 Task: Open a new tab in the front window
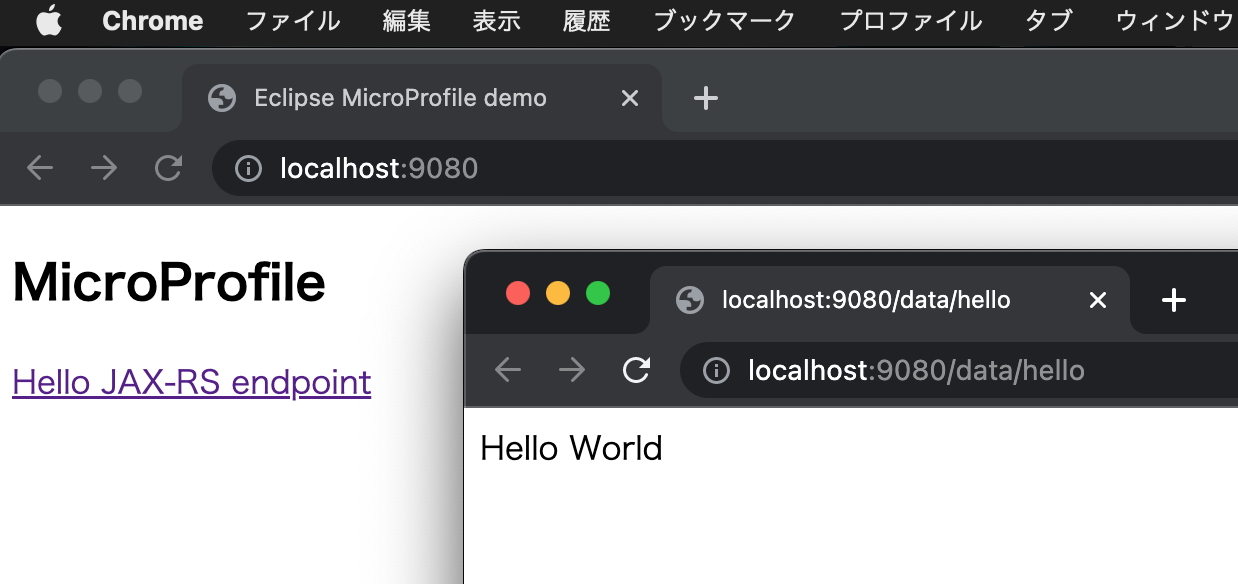click(1174, 300)
